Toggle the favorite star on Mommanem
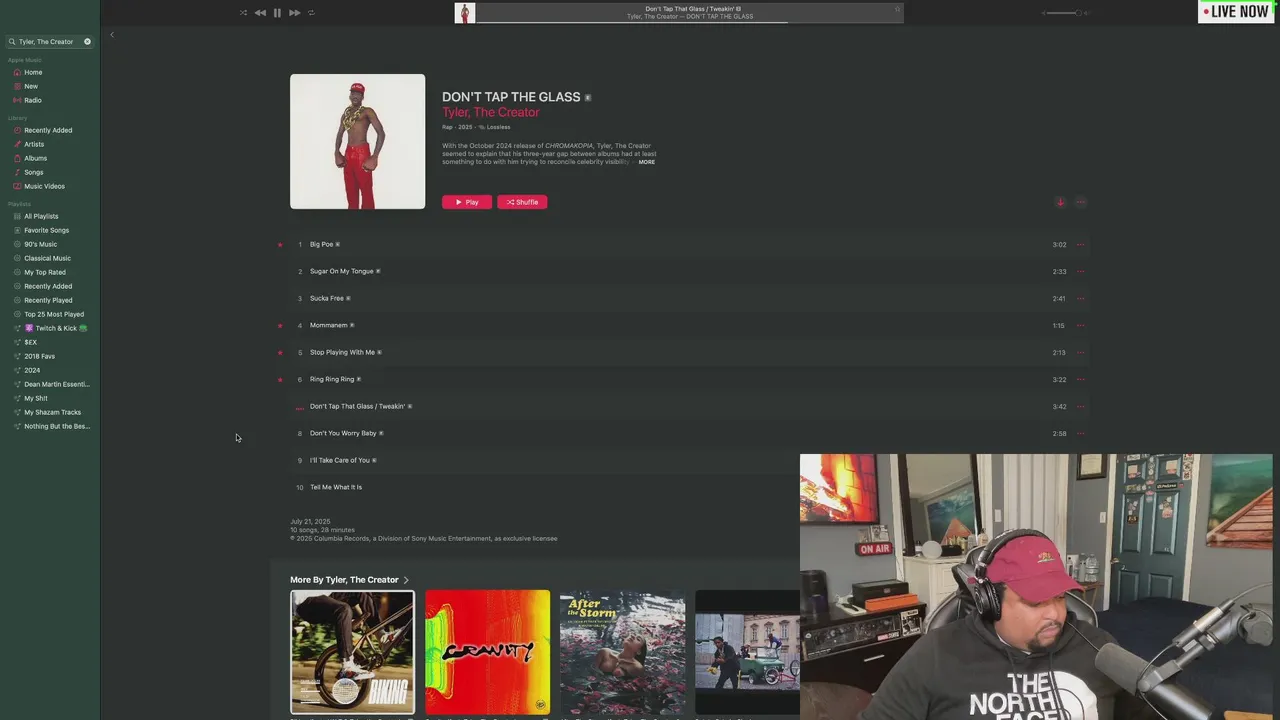Image resolution: width=1280 pixels, height=720 pixels. click(x=280, y=326)
